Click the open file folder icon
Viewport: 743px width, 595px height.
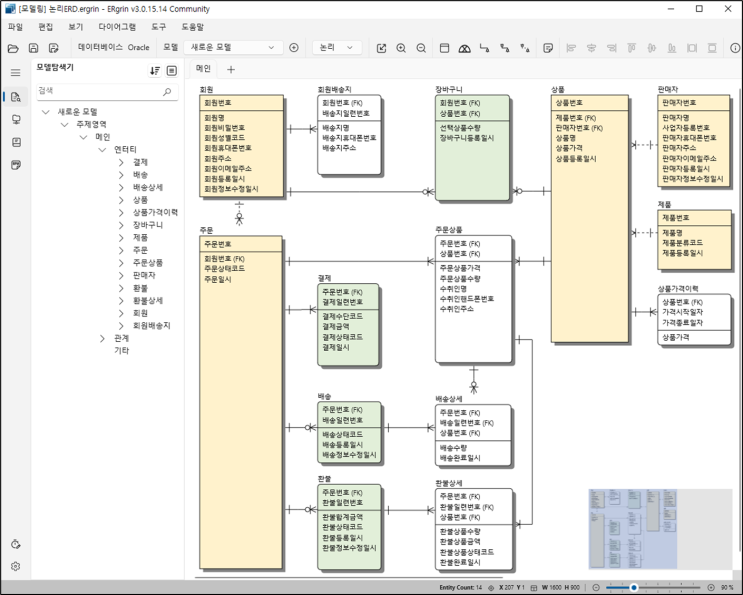coord(13,48)
